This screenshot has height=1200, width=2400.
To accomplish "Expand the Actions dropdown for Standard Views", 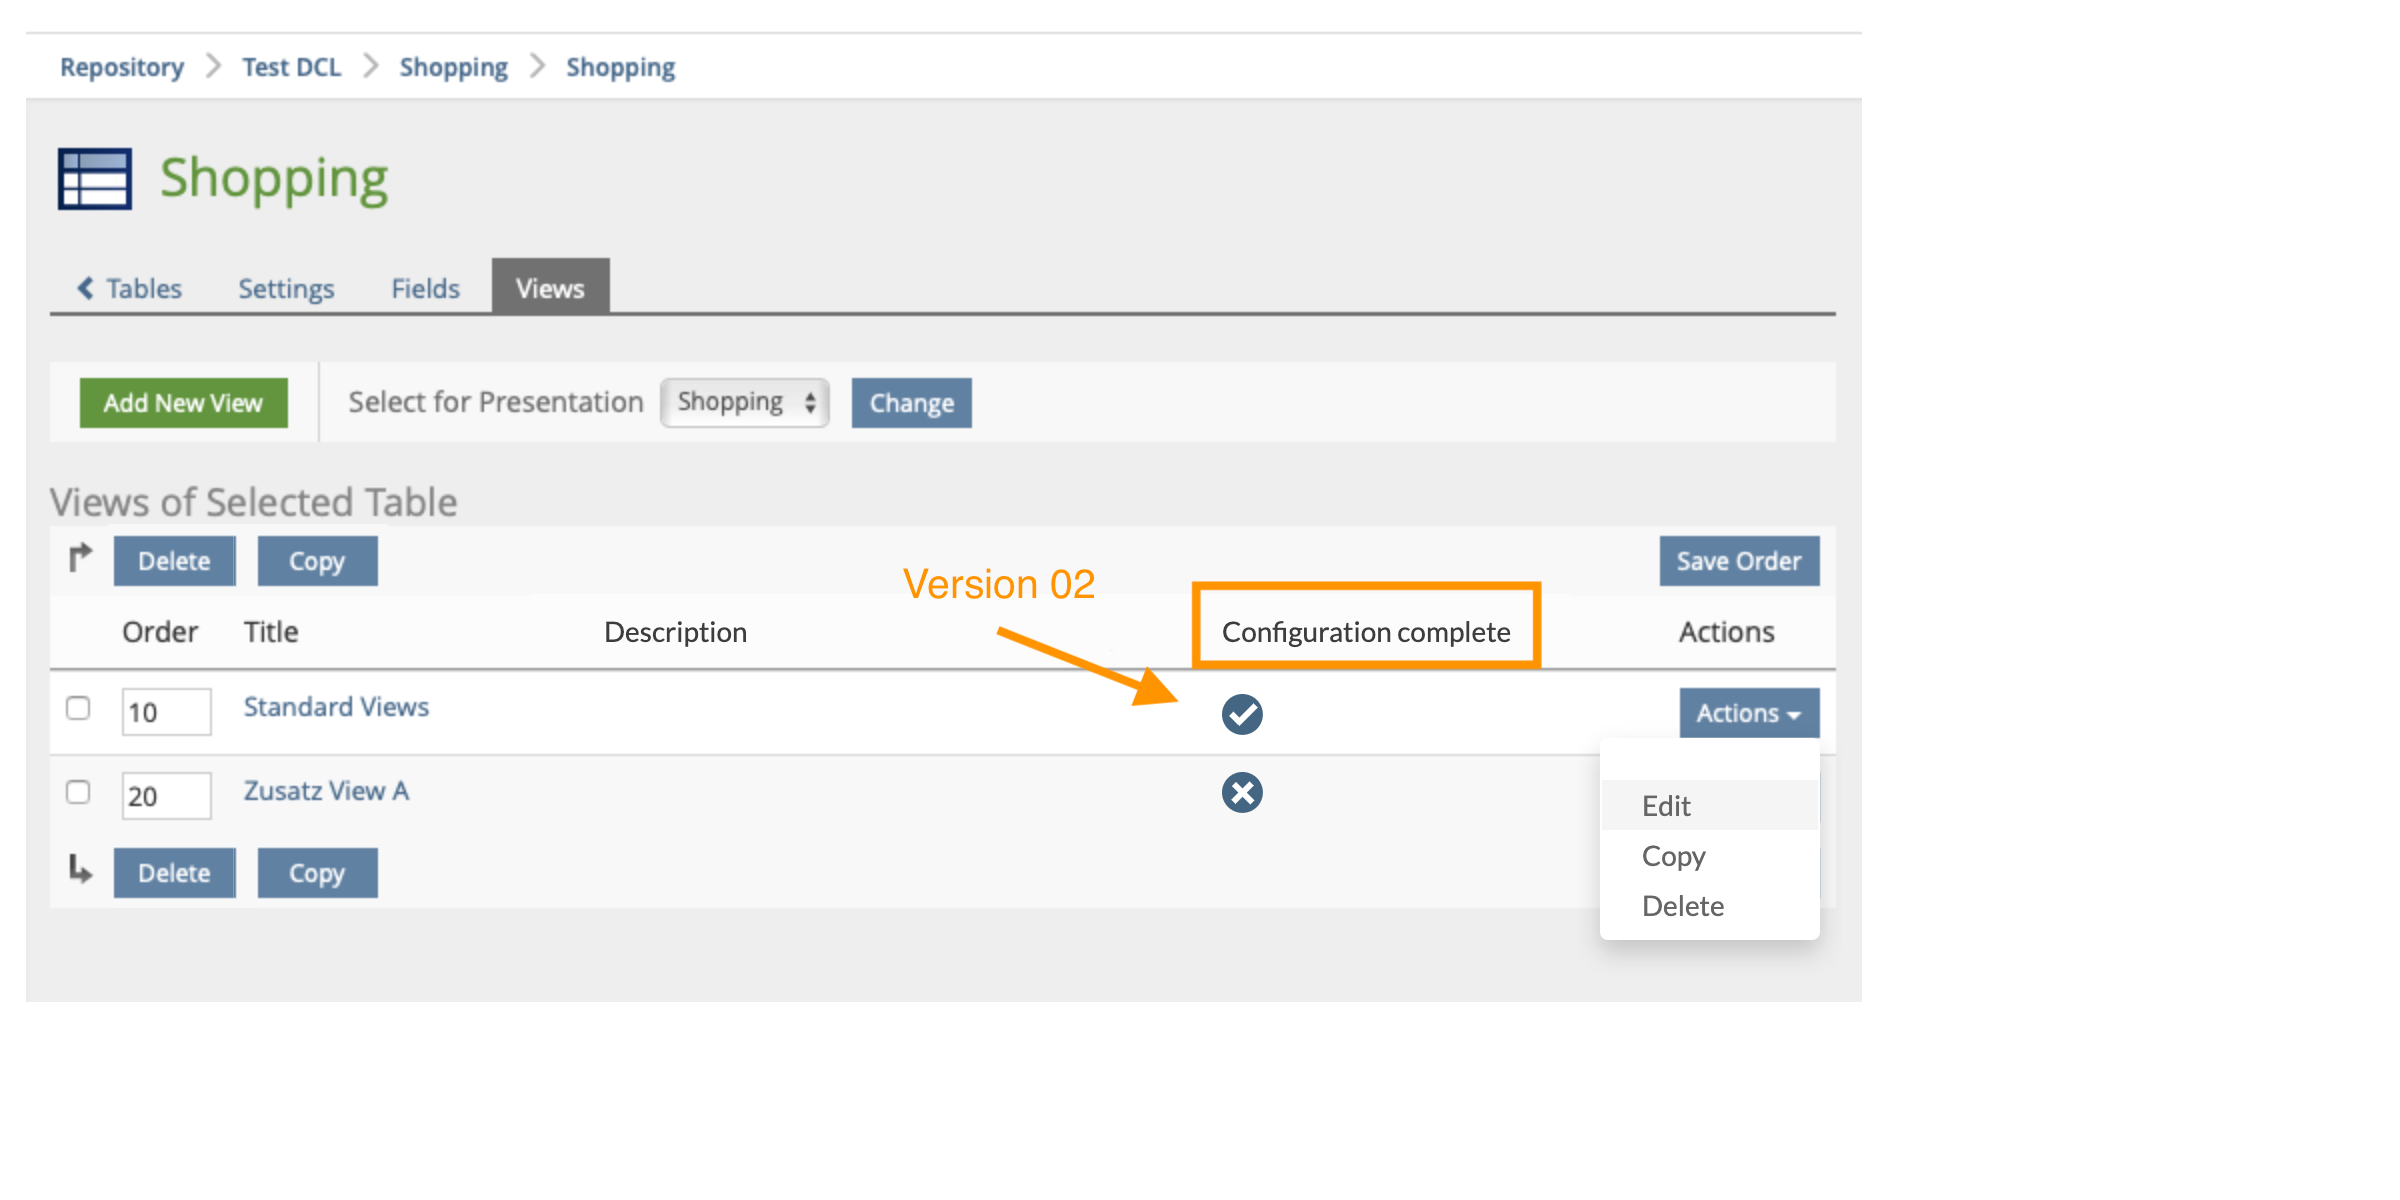I will pyautogui.click(x=1749, y=713).
